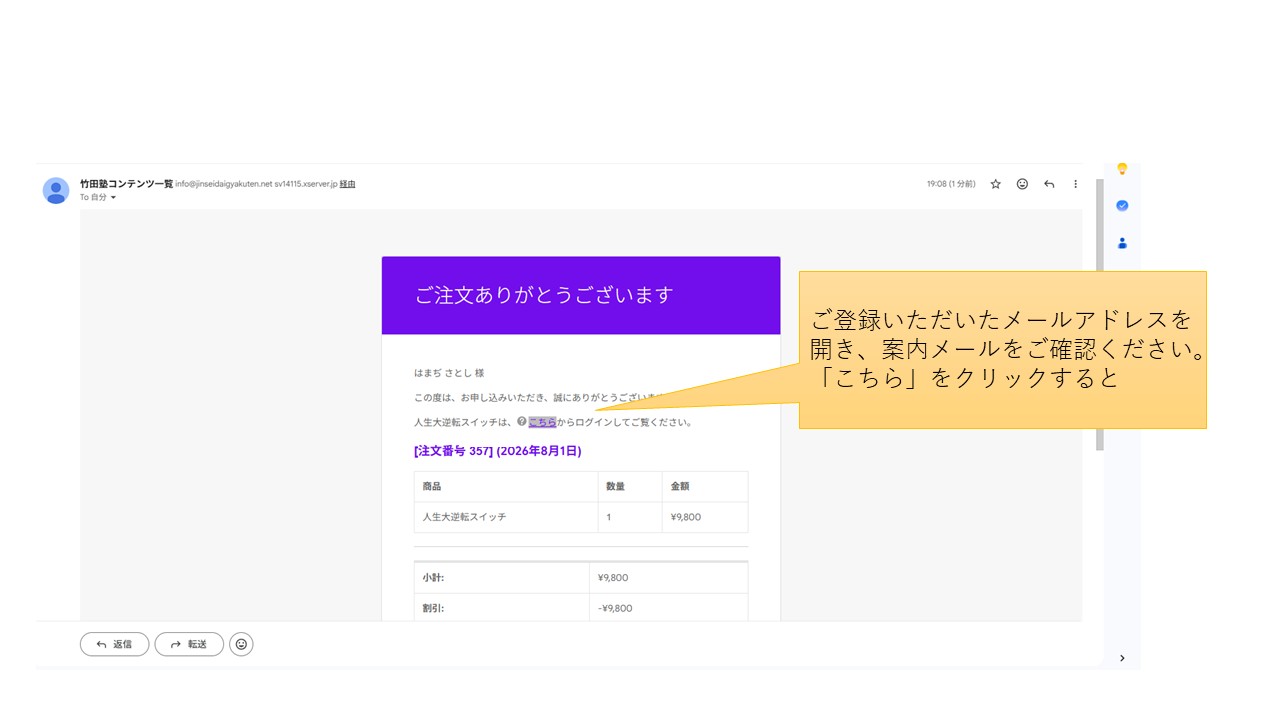This screenshot has width=1280, height=720.
Task: Click the 商品 column header
Action: point(432,487)
